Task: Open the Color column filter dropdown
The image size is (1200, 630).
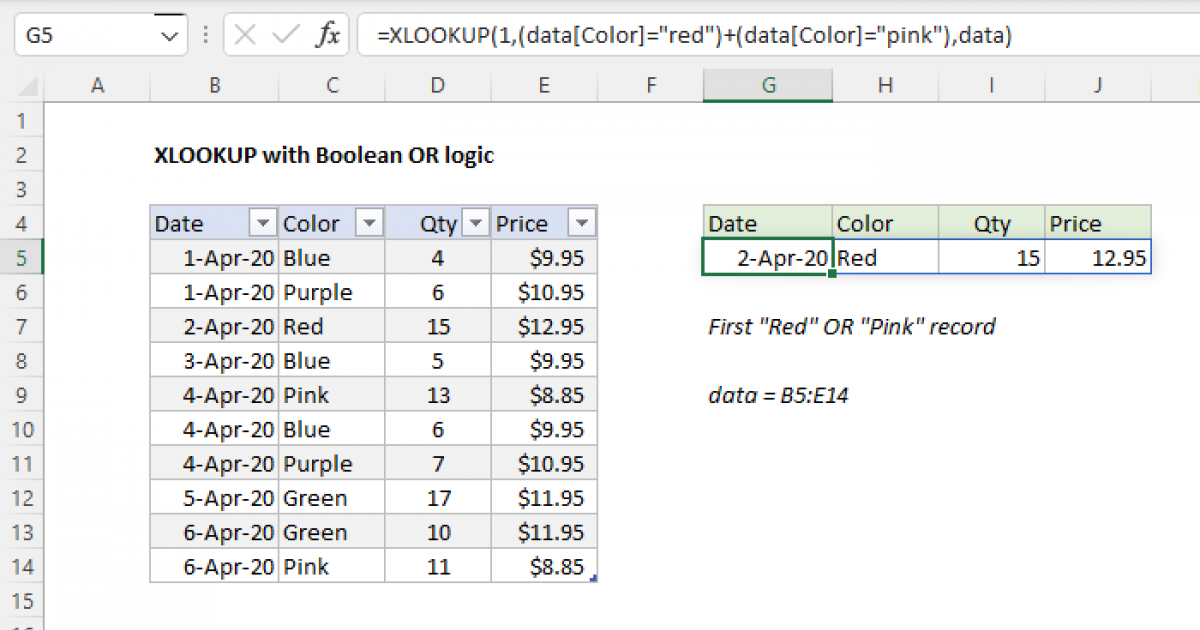Action: click(369, 223)
